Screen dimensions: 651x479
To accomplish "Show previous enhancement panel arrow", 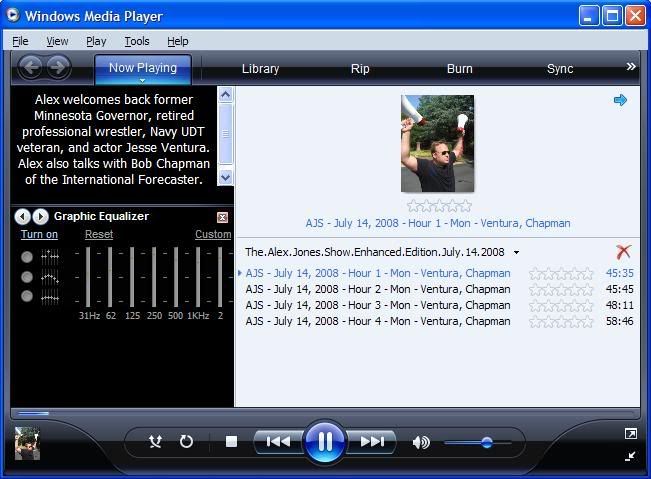I will 22,216.
